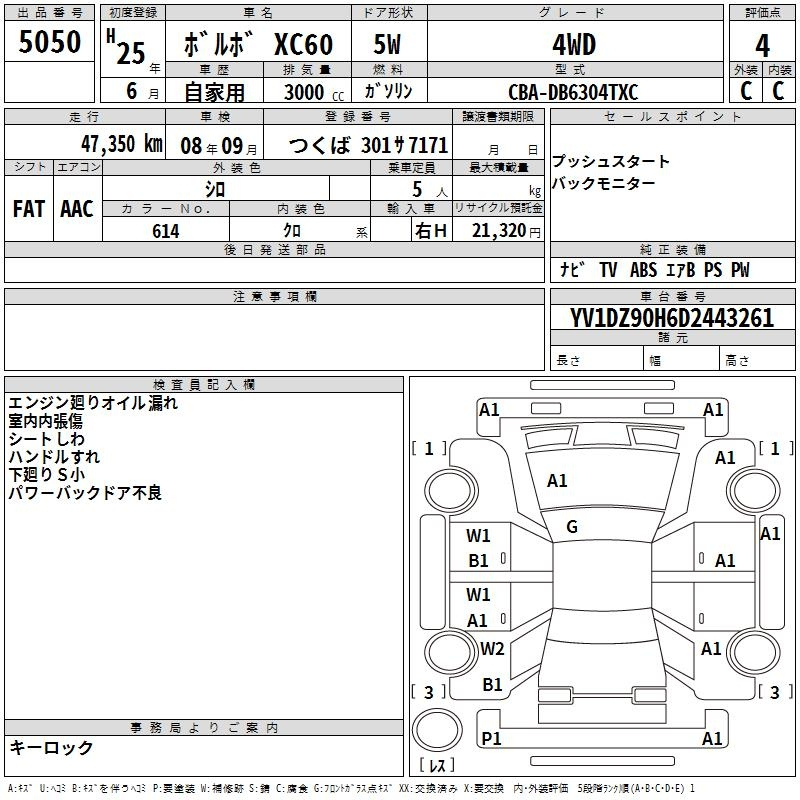Viewport: 800px width, 800px height.
Task: Click the G windshield damage mark
Action: [572, 527]
